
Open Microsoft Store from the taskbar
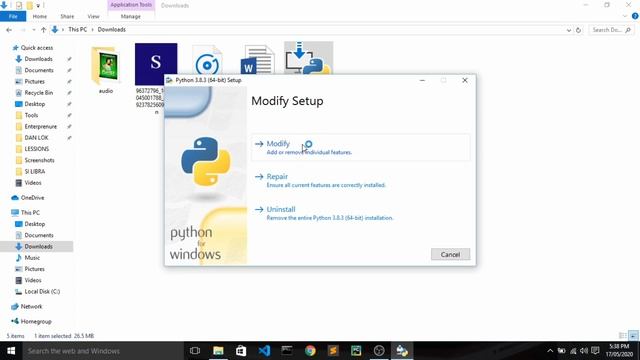pos(241,351)
